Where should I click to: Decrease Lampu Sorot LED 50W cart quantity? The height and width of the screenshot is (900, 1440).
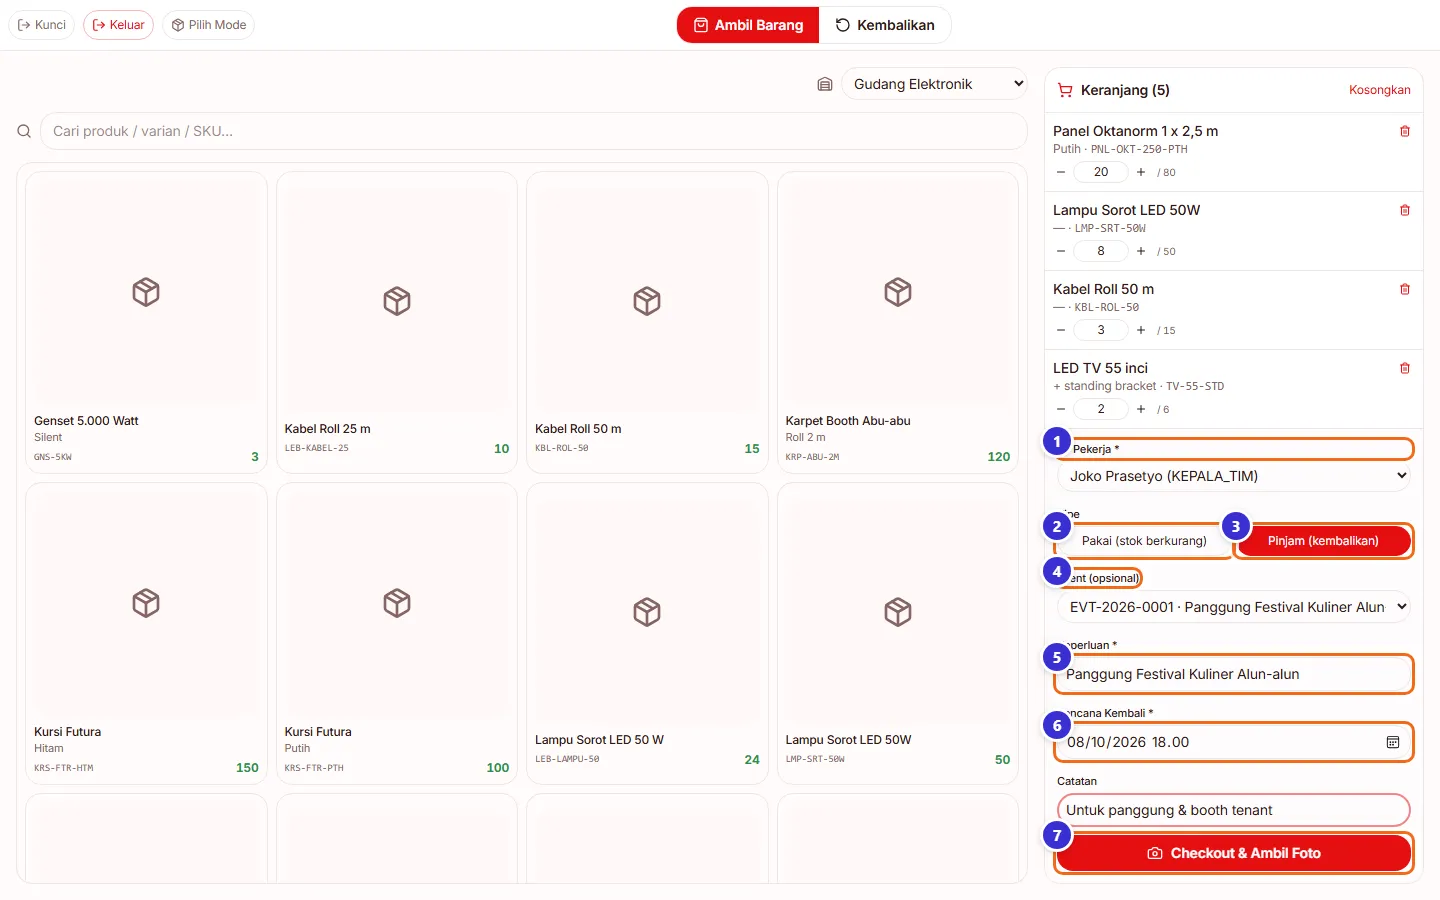[1061, 251]
